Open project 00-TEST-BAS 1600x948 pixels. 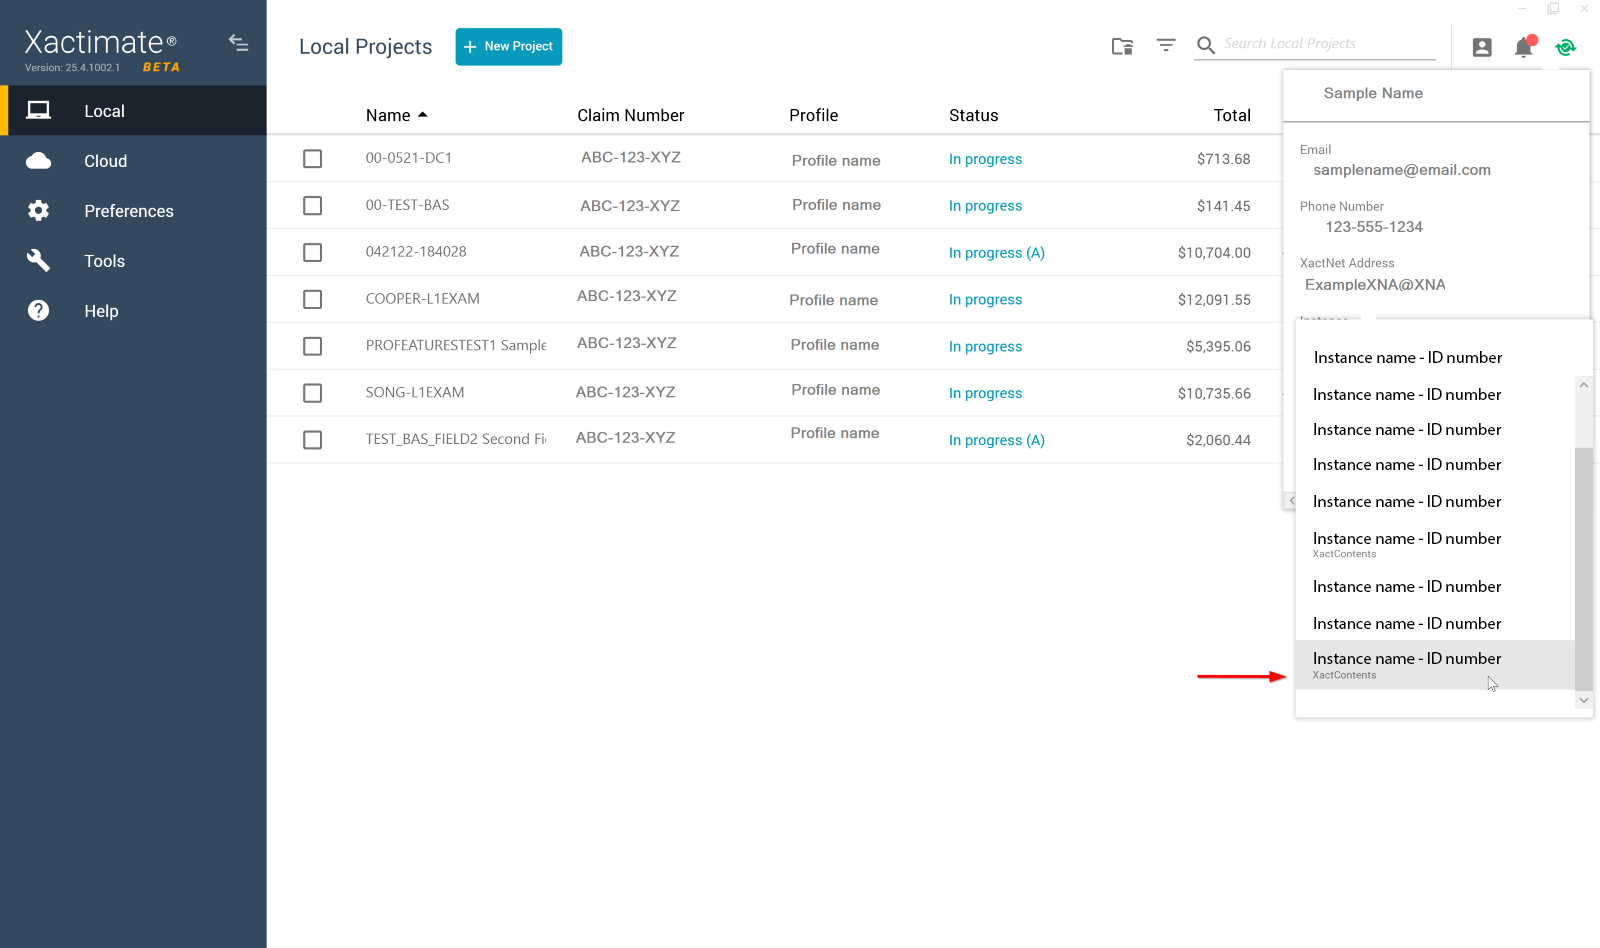[407, 205]
